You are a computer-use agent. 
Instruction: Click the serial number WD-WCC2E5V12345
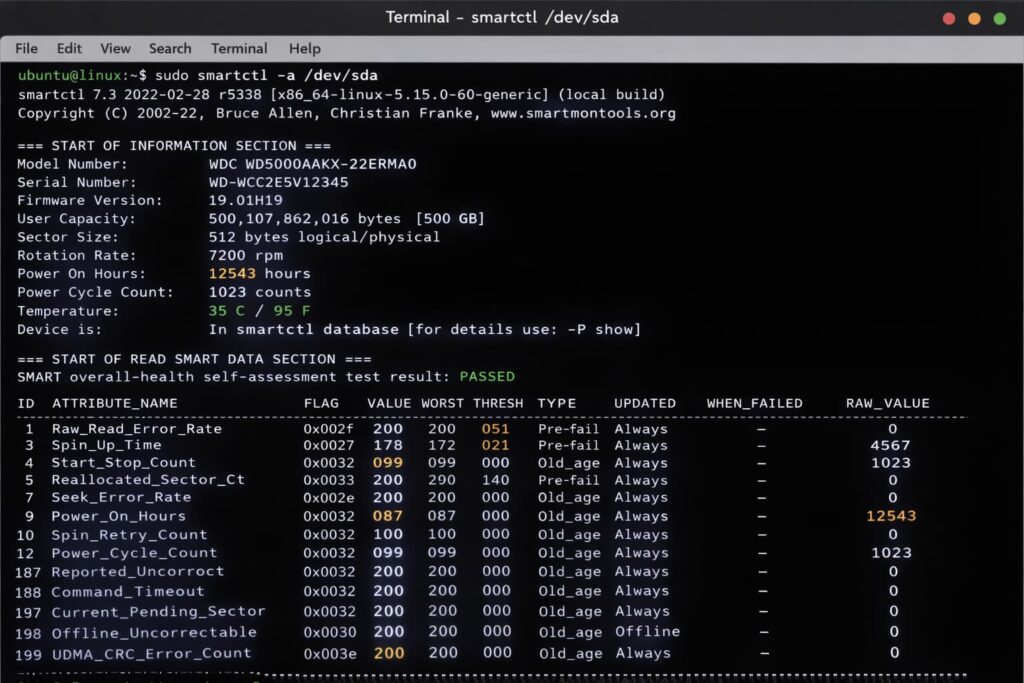click(x=278, y=182)
